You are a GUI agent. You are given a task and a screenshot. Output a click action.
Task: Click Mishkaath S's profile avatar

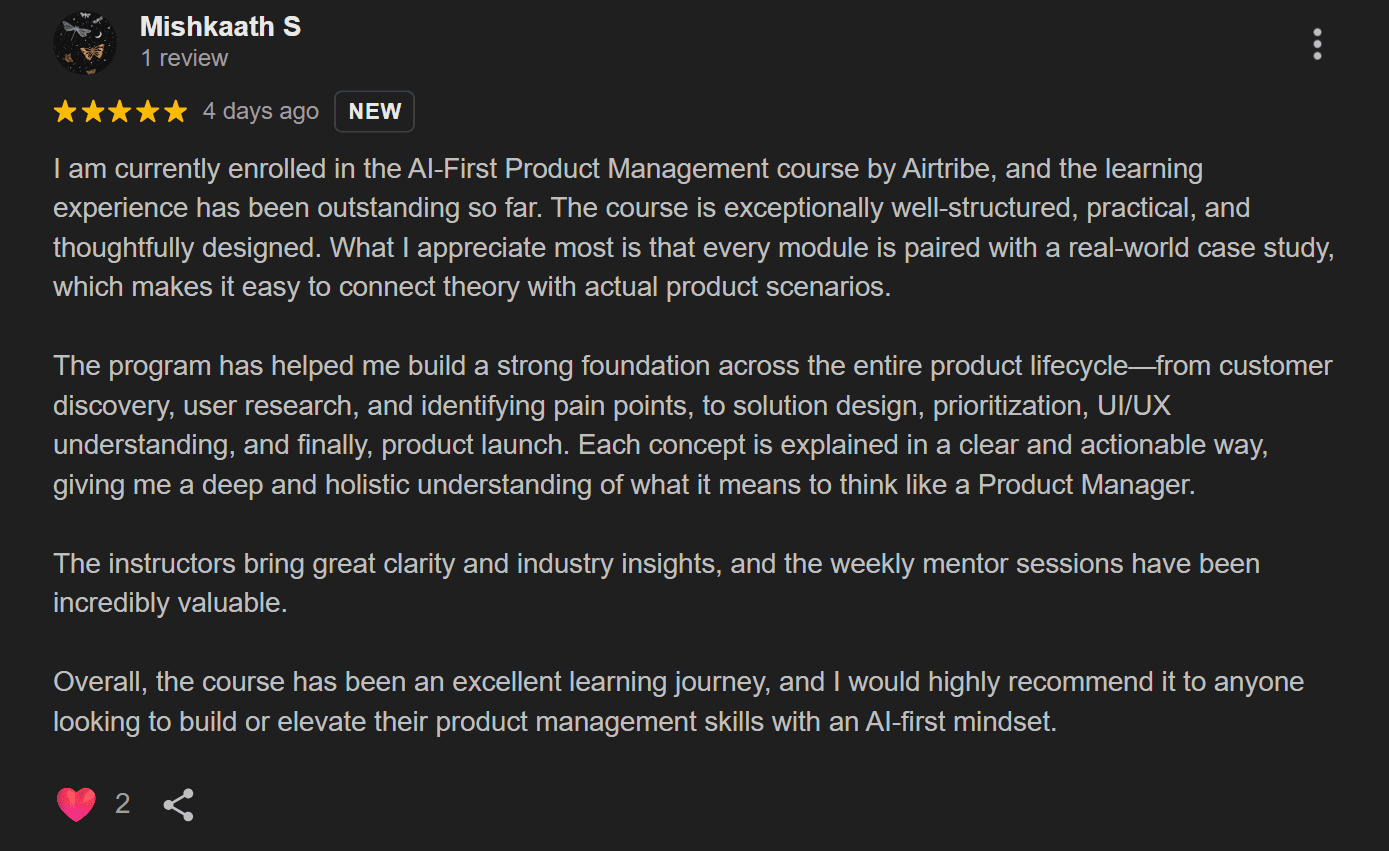[x=85, y=44]
